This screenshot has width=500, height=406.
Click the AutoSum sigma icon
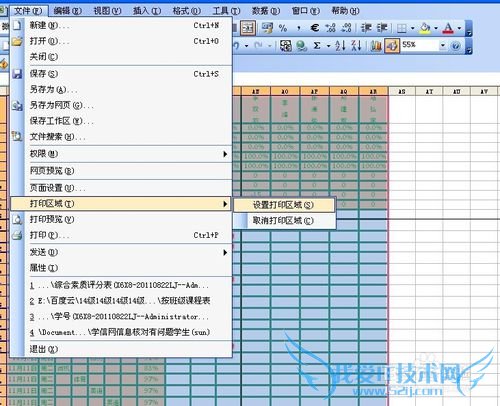317,45
